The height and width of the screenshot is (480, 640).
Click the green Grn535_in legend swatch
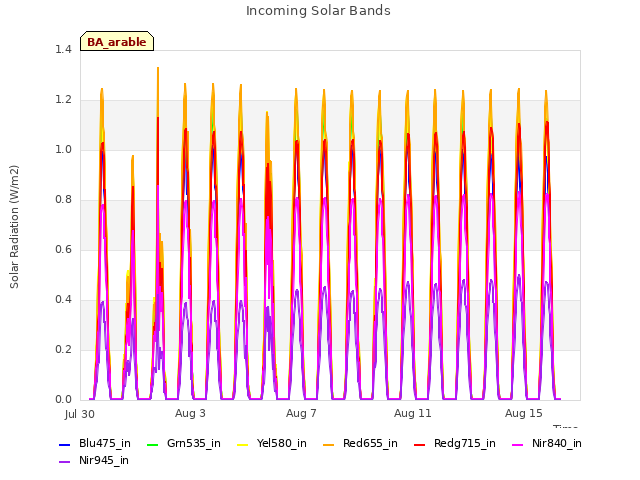pos(152,444)
